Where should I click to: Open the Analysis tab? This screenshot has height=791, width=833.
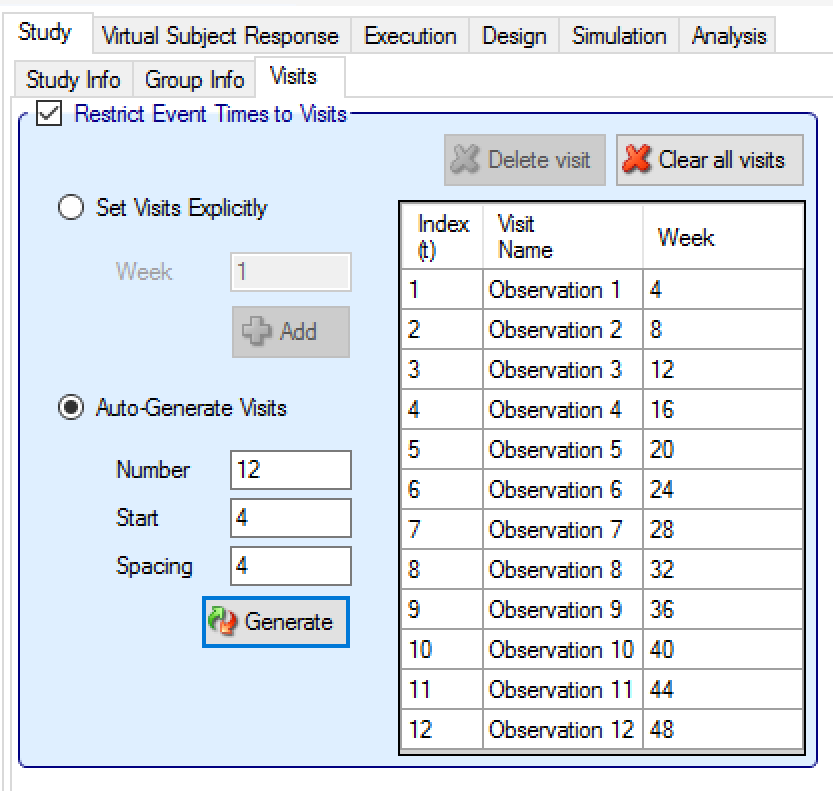[729, 36]
